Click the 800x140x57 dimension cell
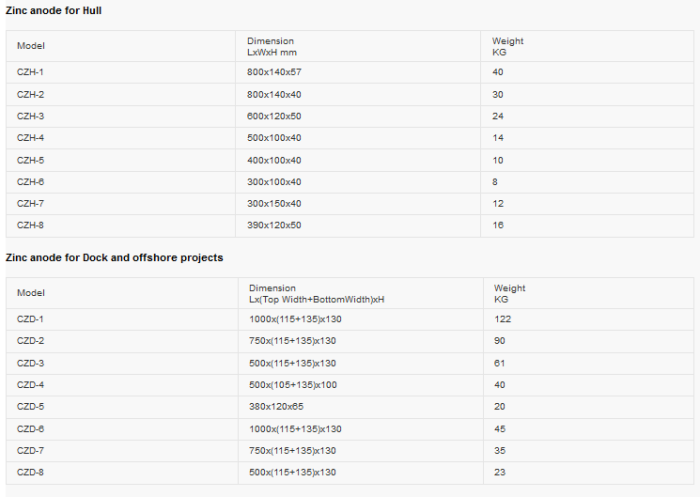Screen dimensions: 700x497 coord(274,72)
